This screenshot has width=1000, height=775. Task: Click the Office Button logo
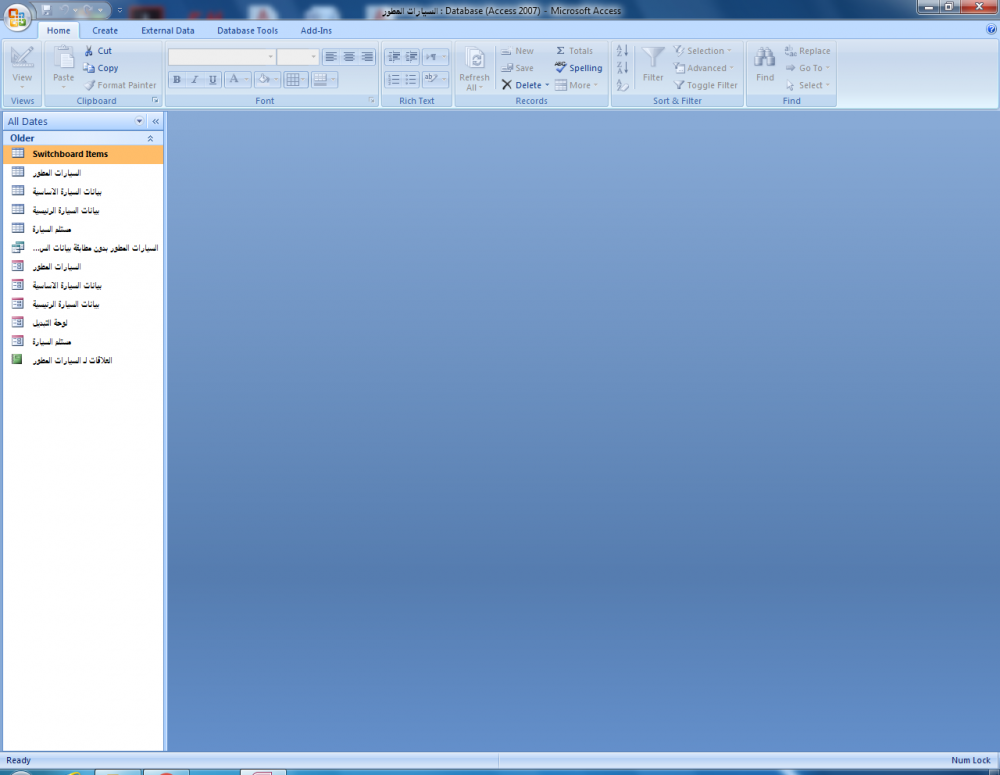[17, 17]
